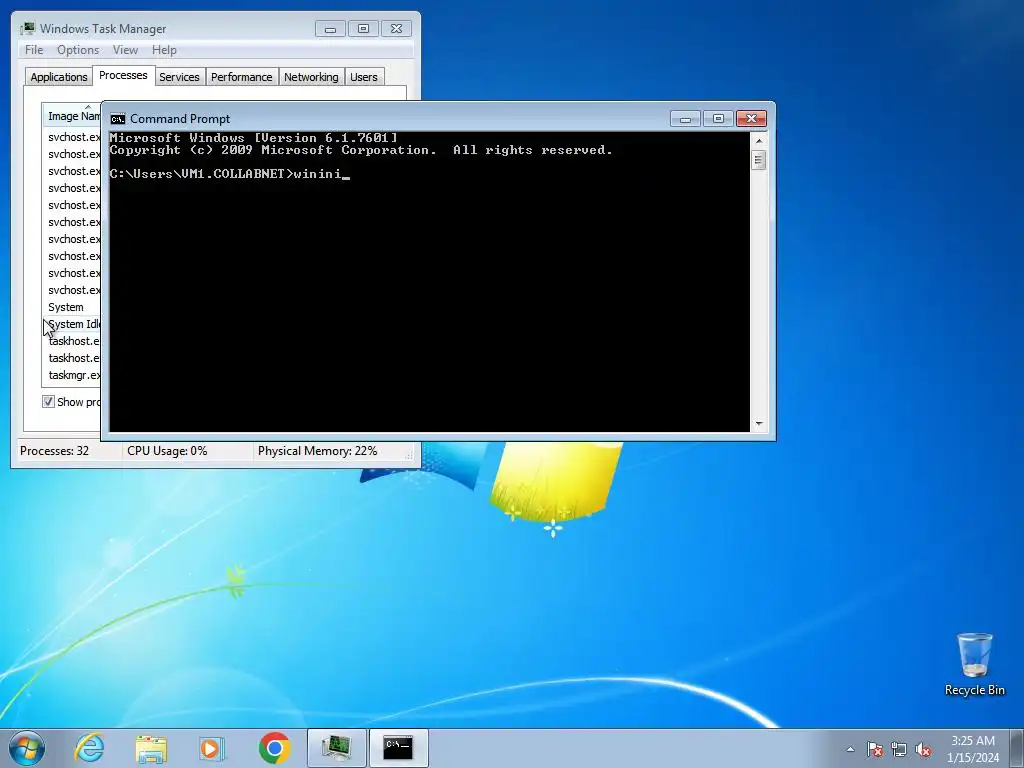
Task: Minimize the Windows Task Manager window
Action: point(330,29)
